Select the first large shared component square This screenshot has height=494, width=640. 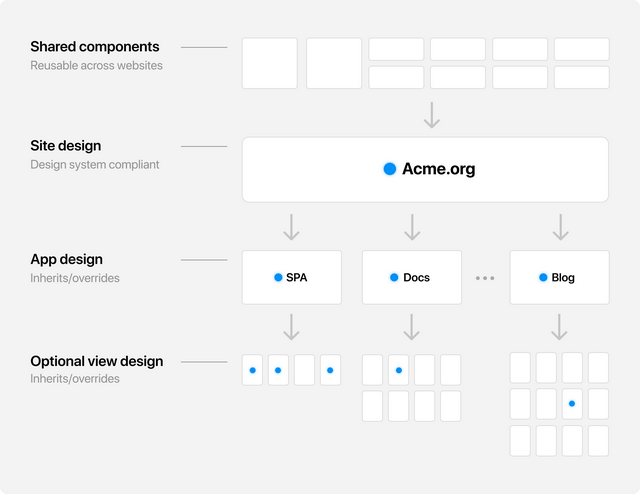(x=270, y=63)
